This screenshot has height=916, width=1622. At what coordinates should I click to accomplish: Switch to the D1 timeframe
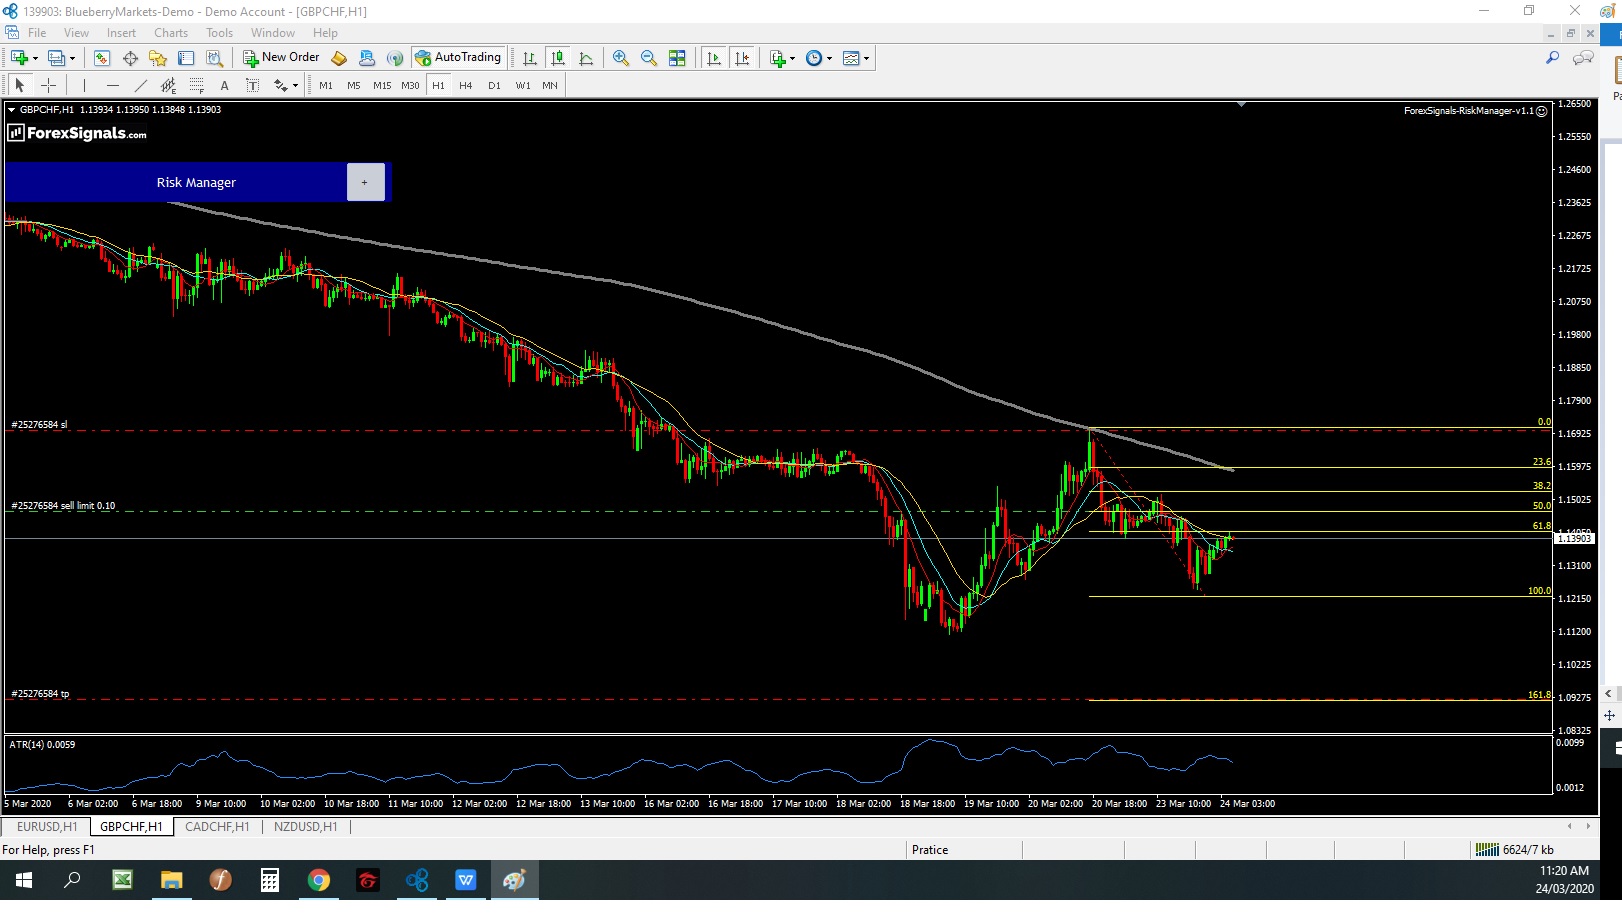point(494,85)
